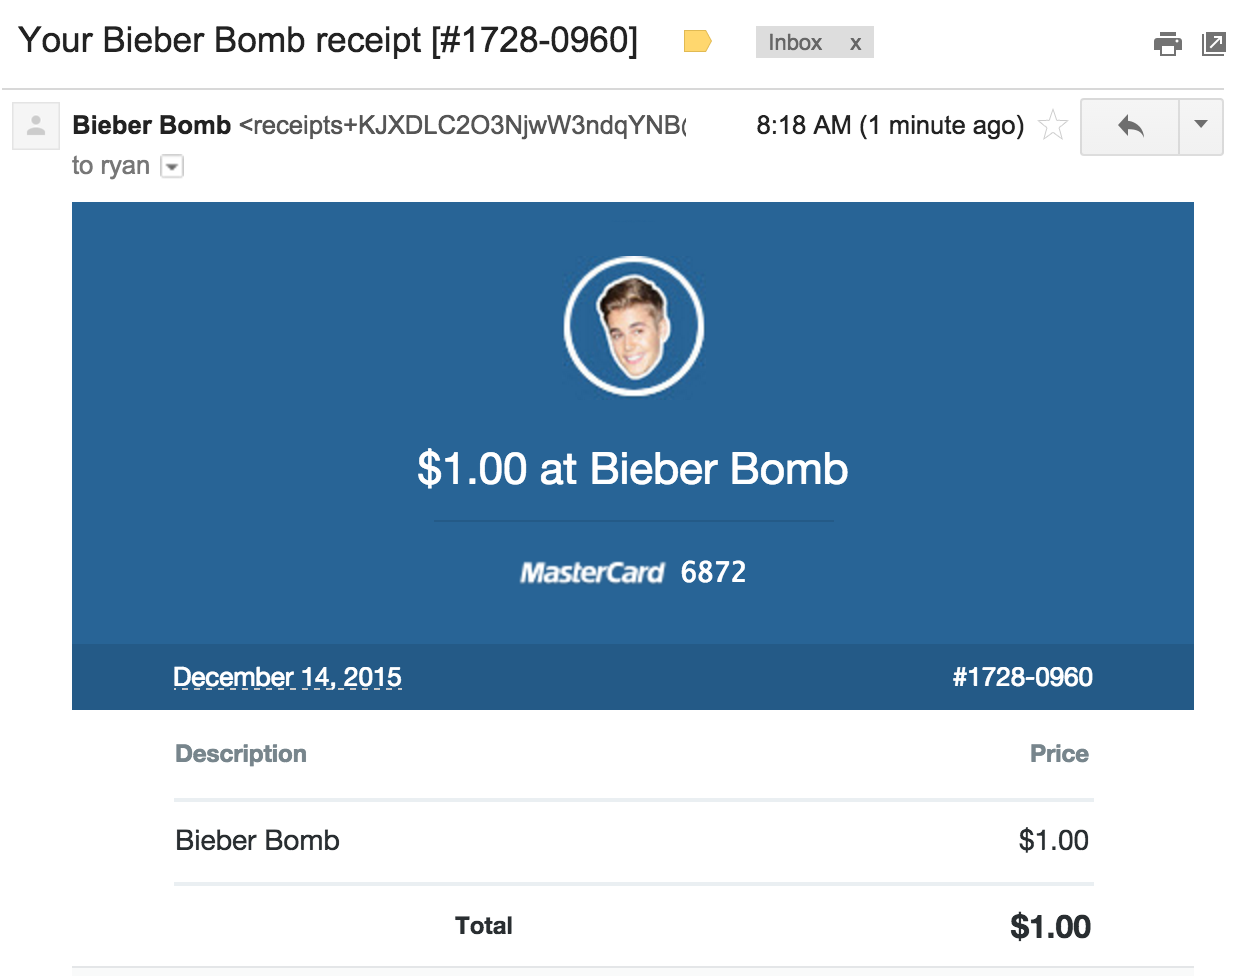The image size is (1246, 976).
Task: Print this email with the printer icon
Action: pos(1167,44)
